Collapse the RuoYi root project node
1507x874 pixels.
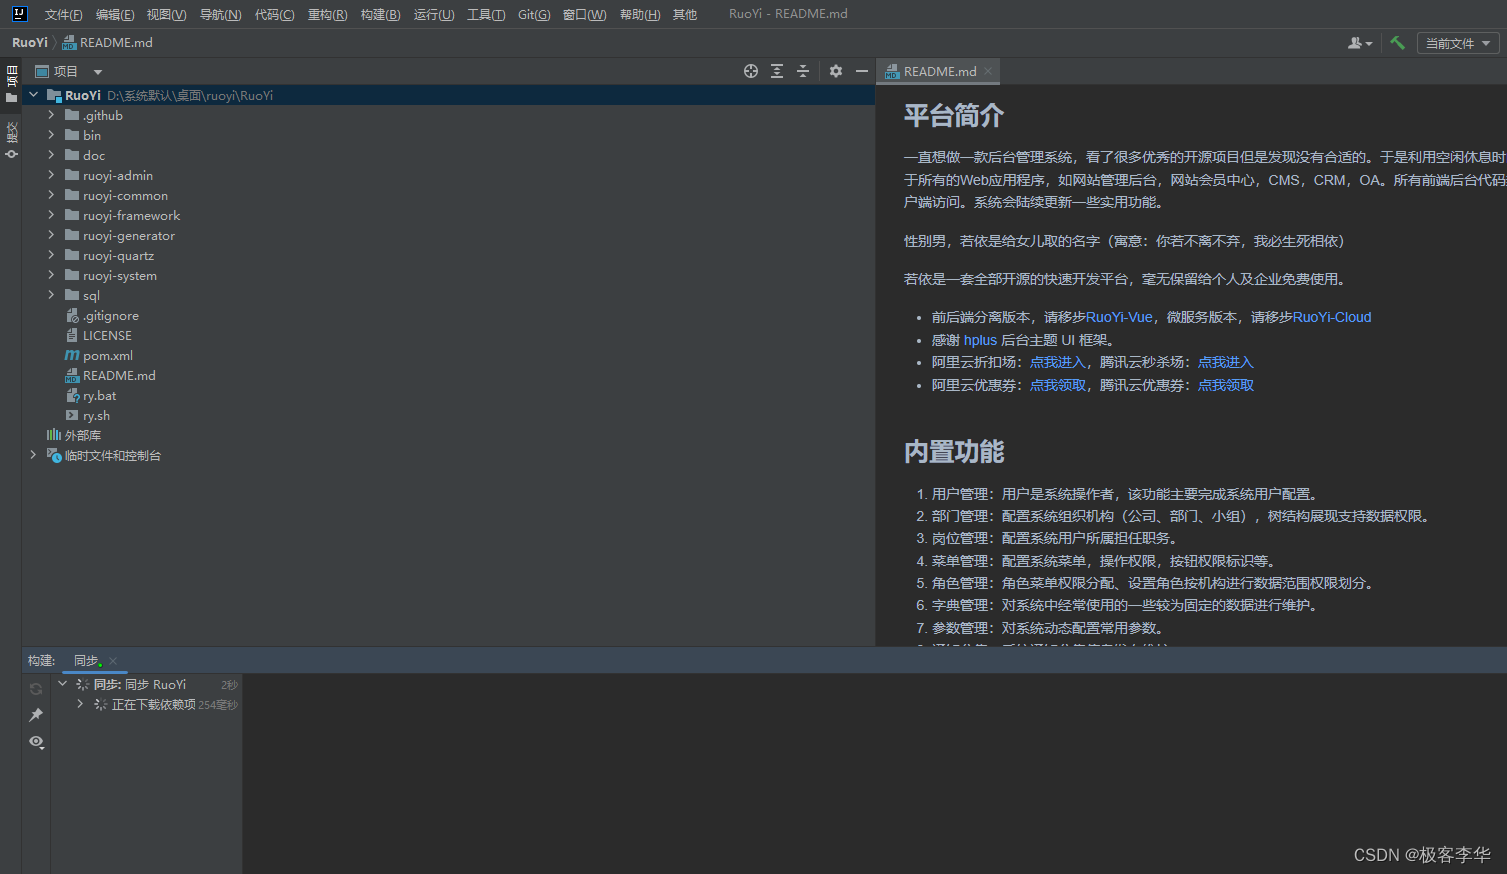[34, 95]
